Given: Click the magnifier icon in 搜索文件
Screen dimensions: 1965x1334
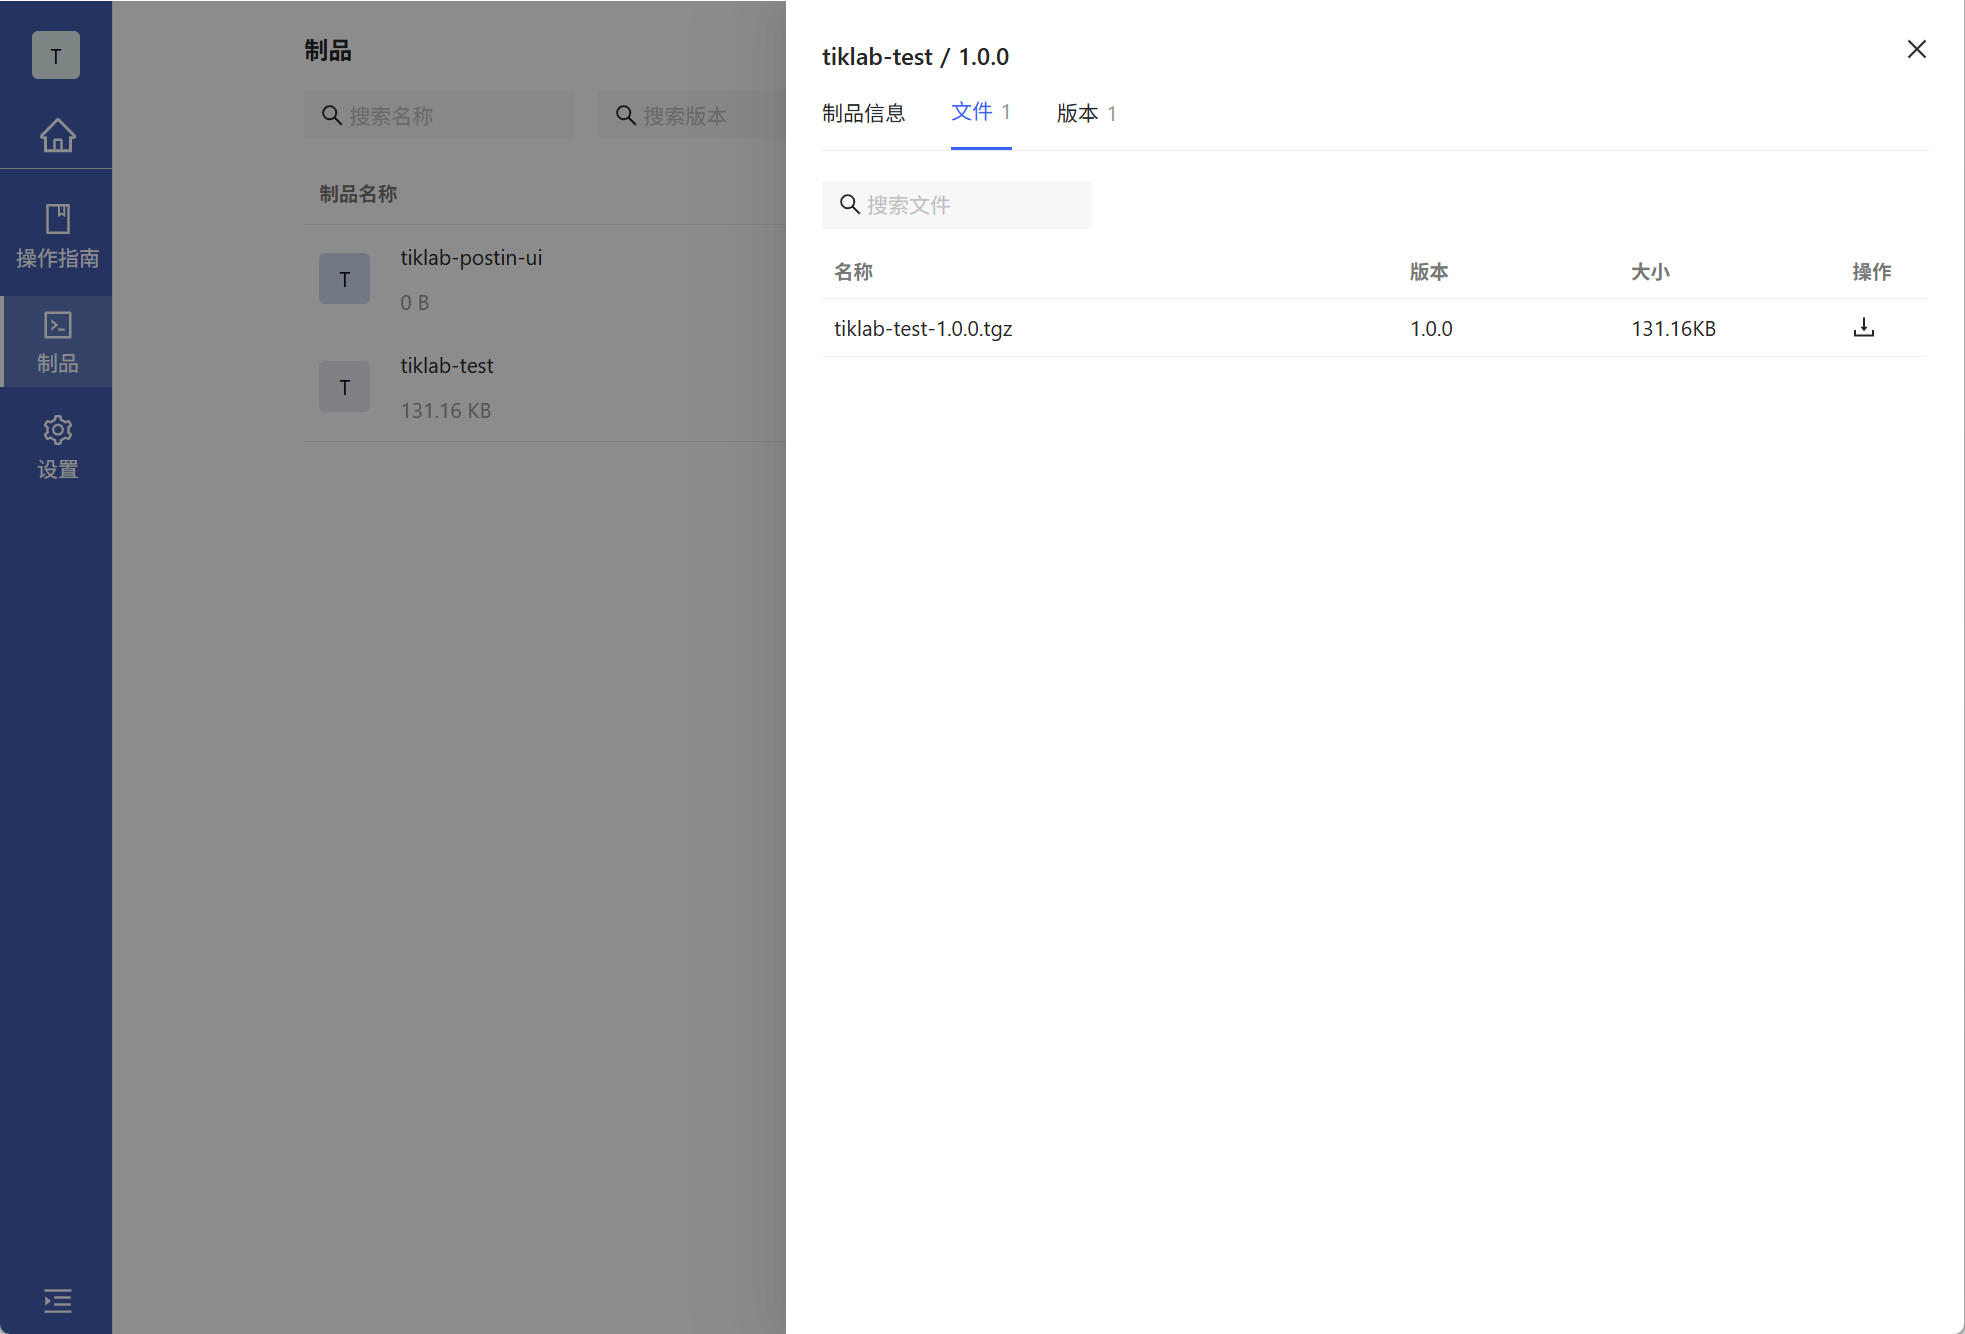Looking at the screenshot, I should click(x=849, y=205).
